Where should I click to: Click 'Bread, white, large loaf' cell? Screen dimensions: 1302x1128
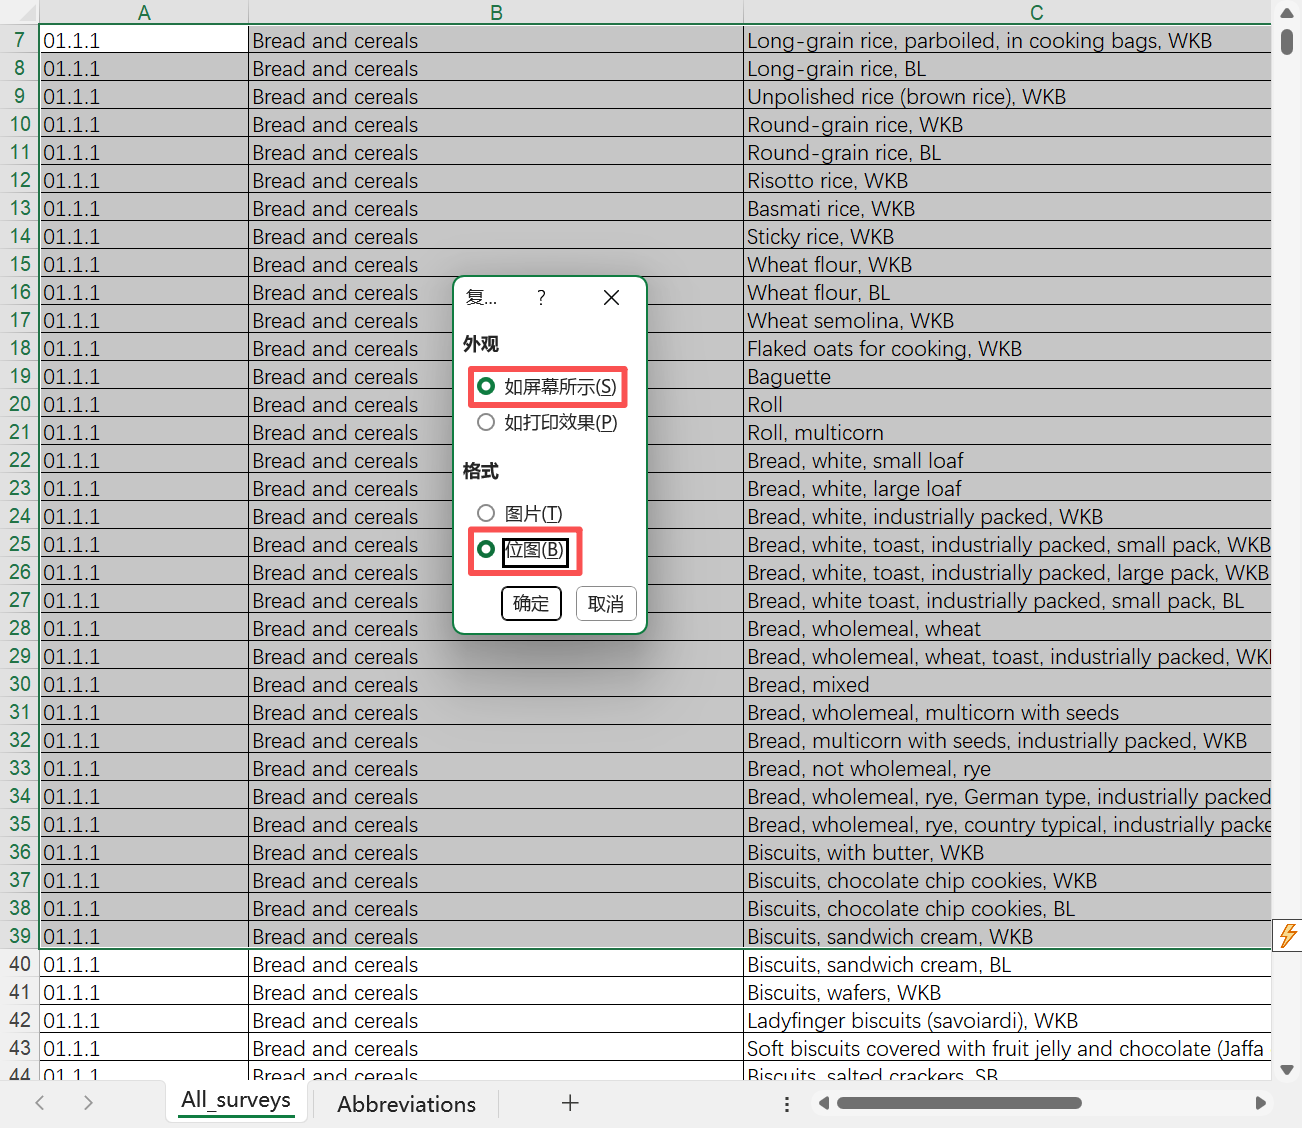1007,488
